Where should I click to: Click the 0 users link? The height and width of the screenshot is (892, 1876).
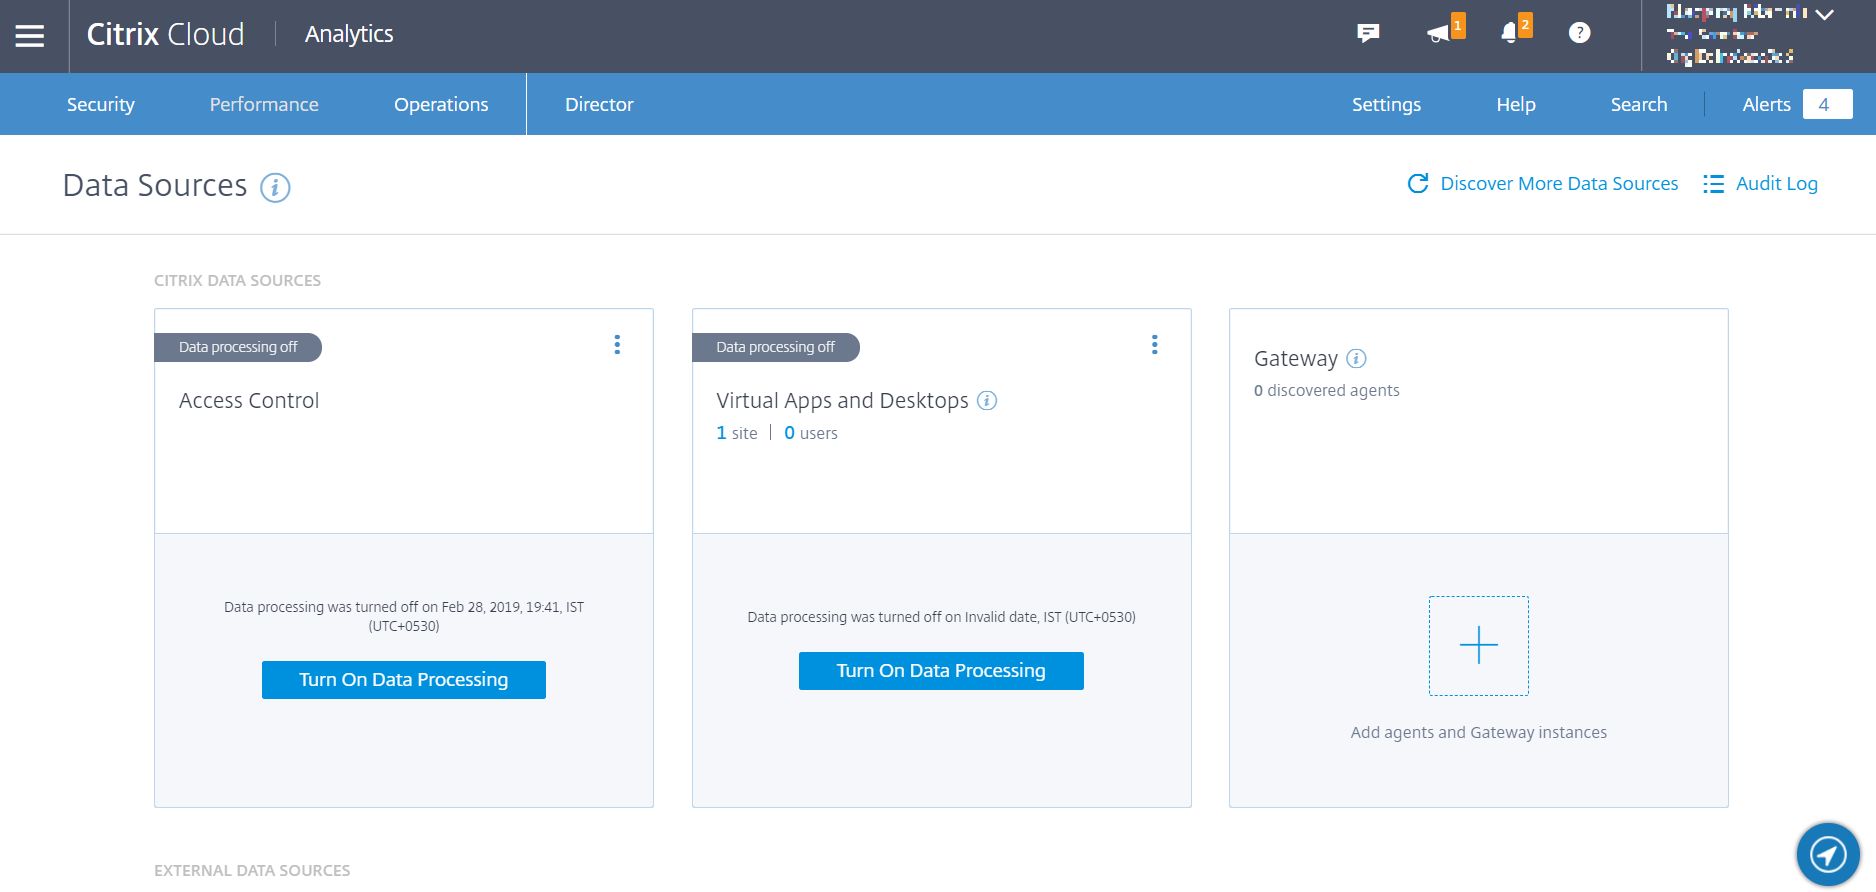click(811, 433)
